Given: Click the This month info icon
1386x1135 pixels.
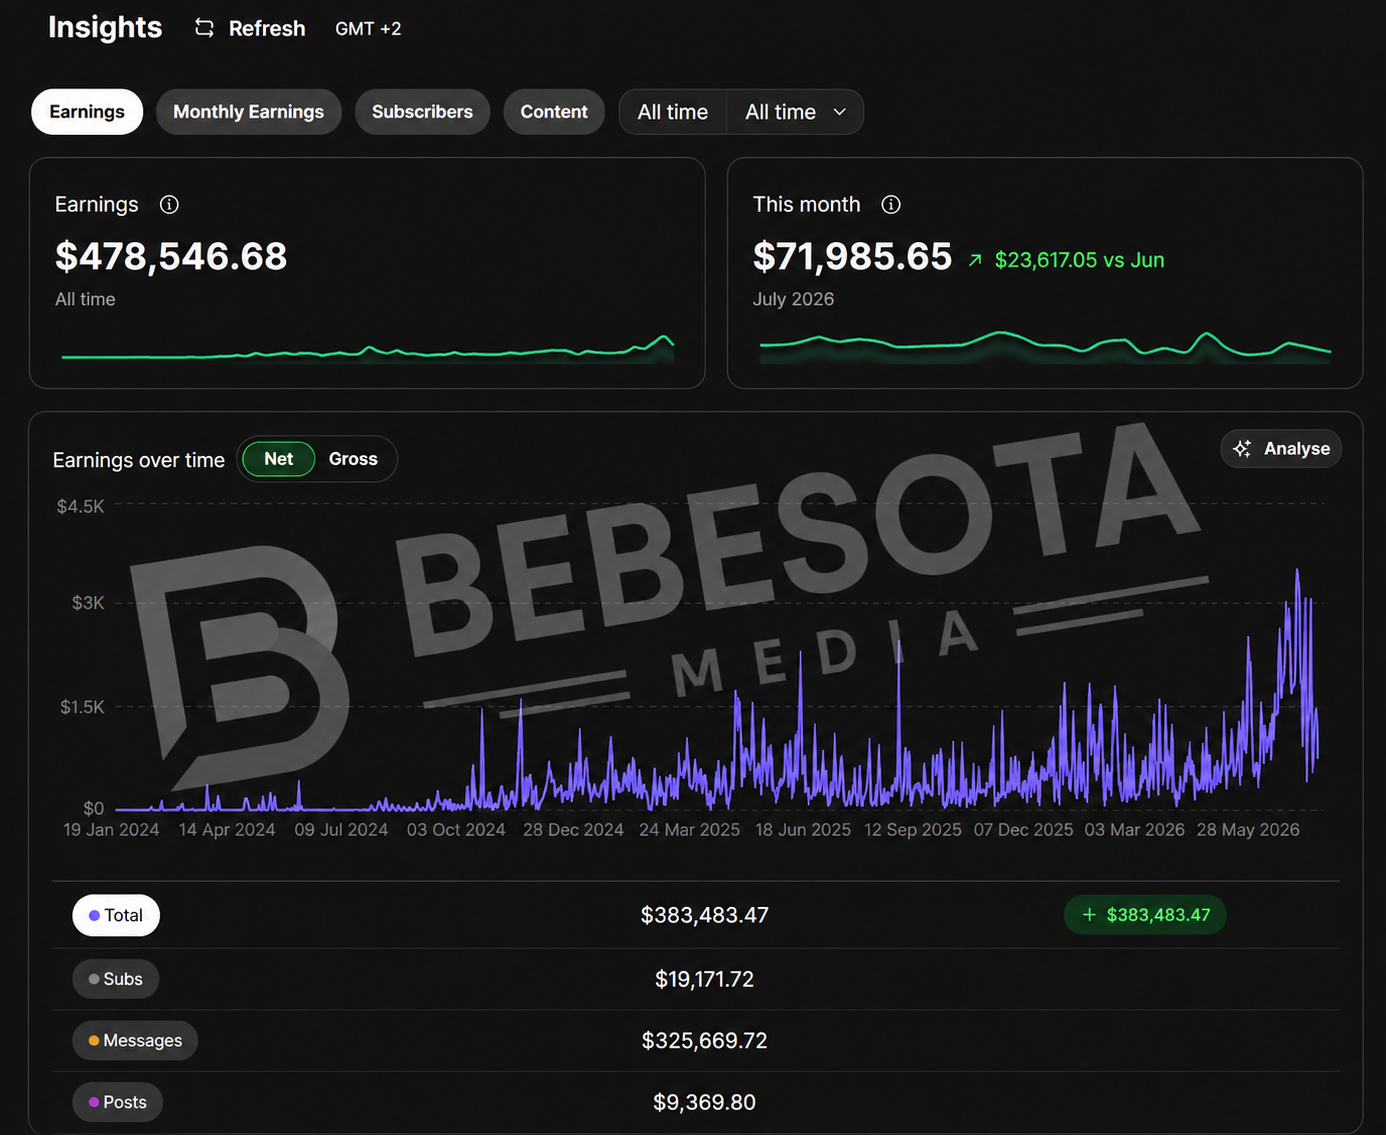Looking at the screenshot, I should coord(891,205).
